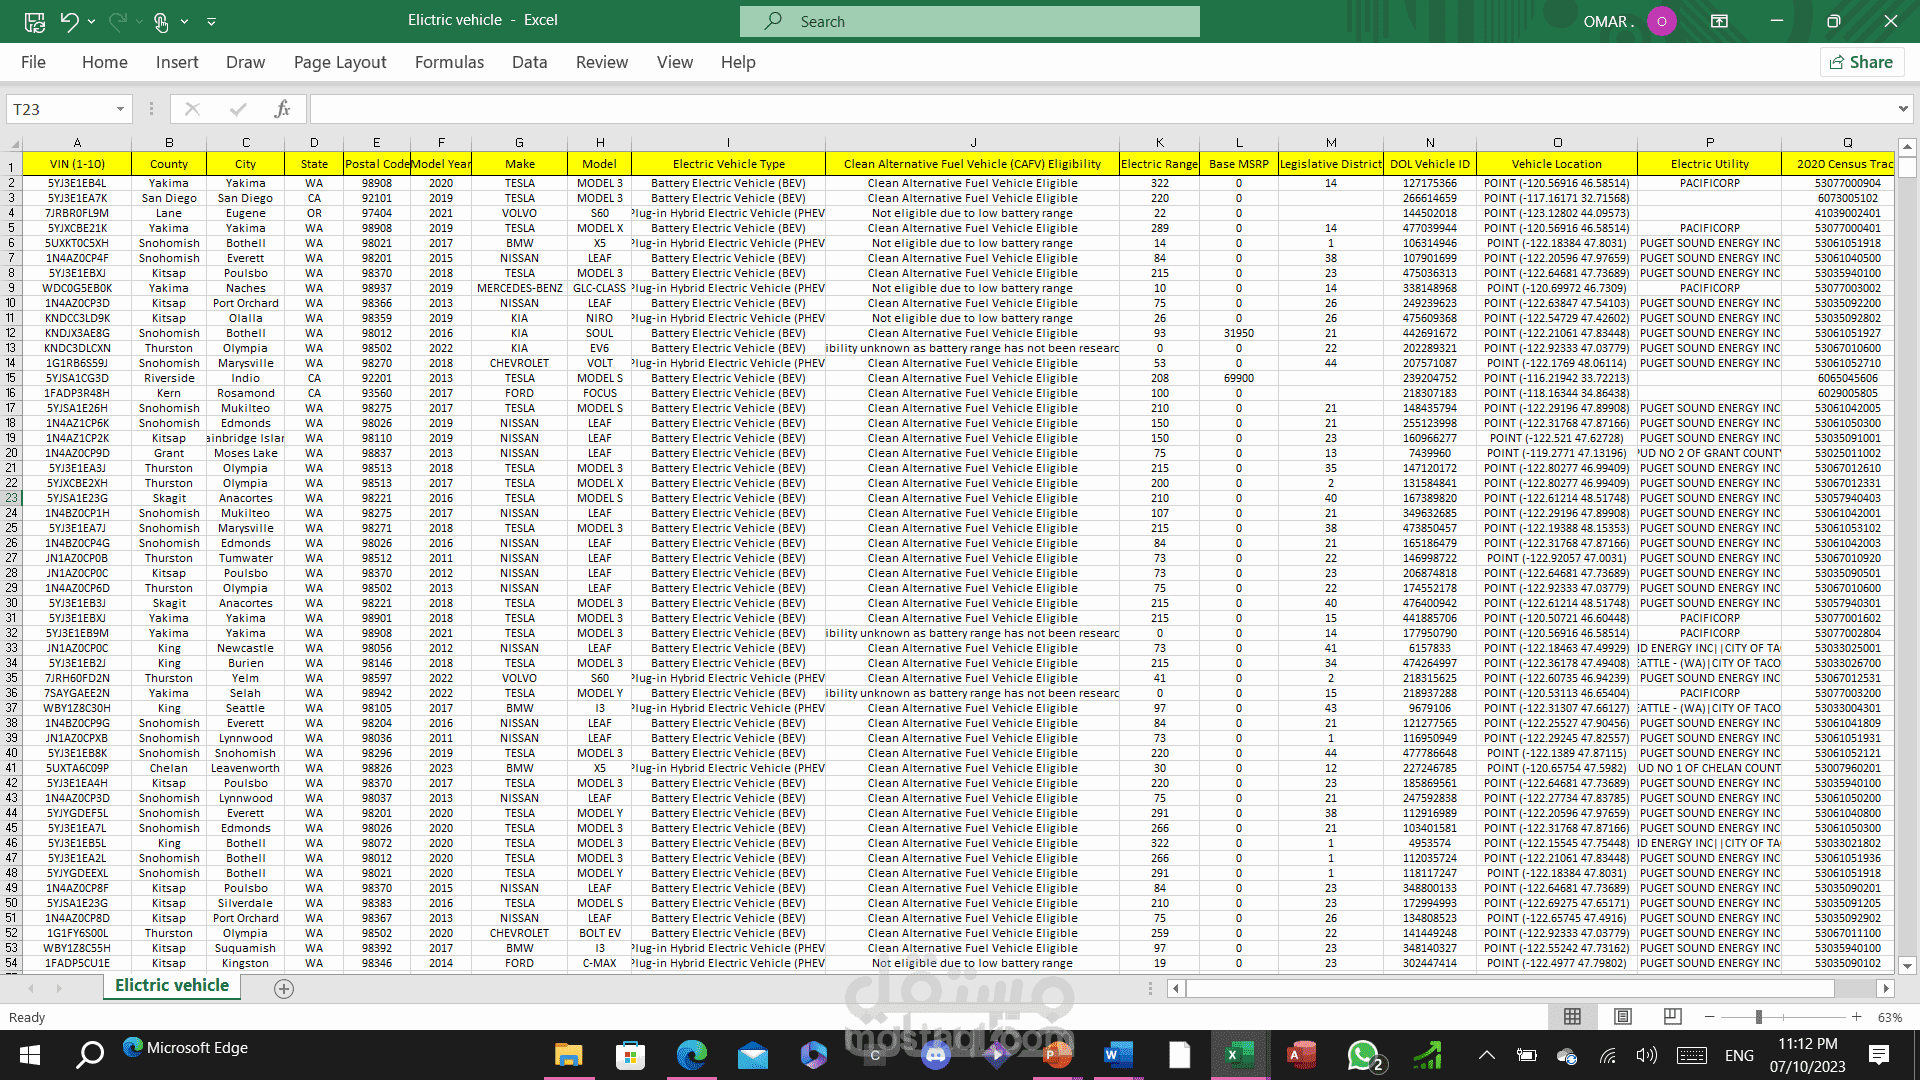Switch to Normal view in status bar
Viewport: 1920px width, 1080px height.
(1572, 1017)
